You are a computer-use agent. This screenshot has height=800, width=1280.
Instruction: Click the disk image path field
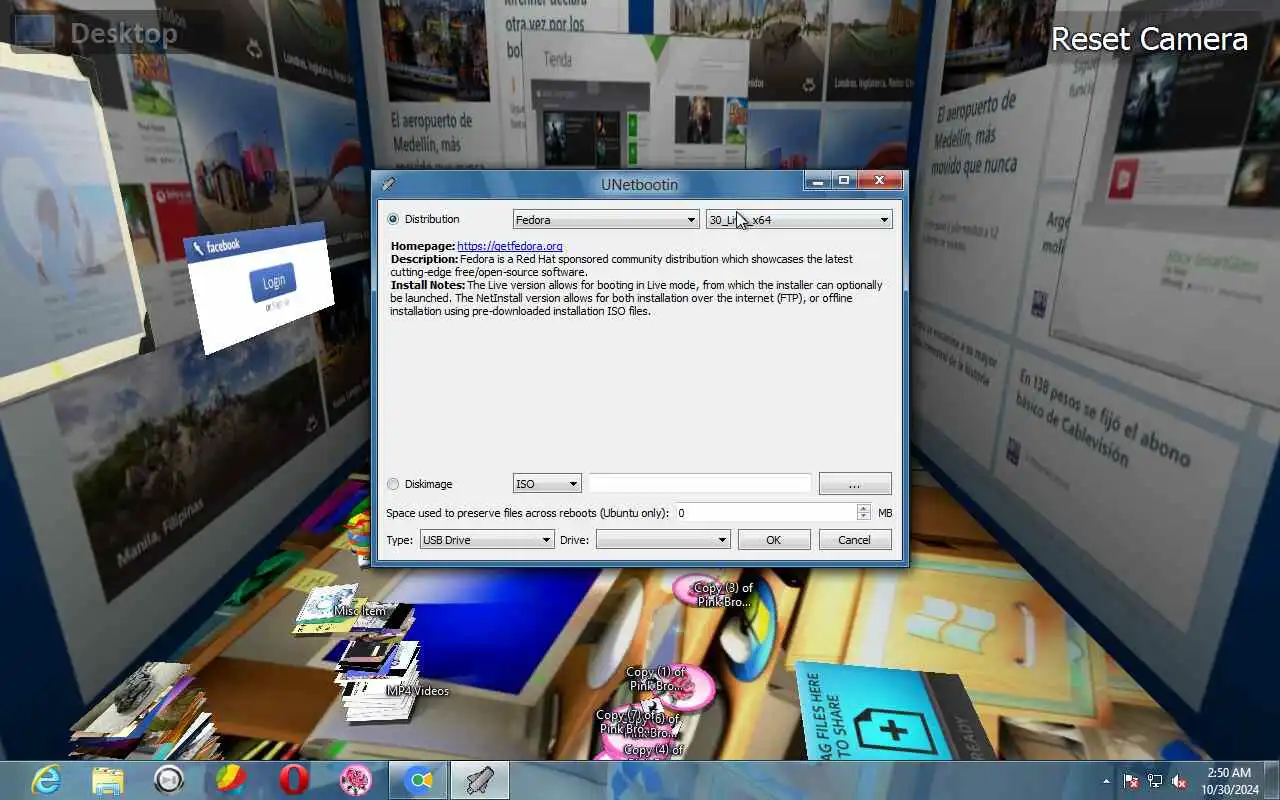pos(700,484)
